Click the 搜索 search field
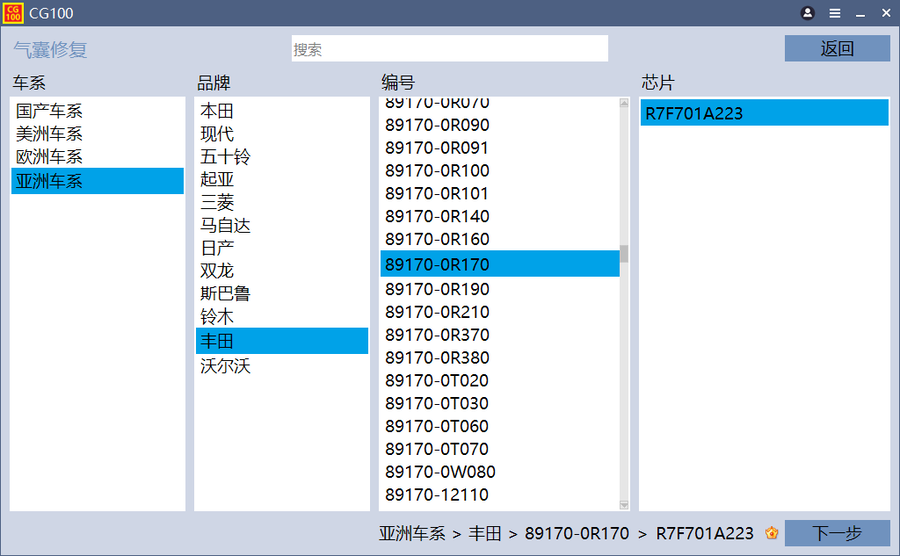Image resolution: width=900 pixels, height=556 pixels. (x=449, y=49)
